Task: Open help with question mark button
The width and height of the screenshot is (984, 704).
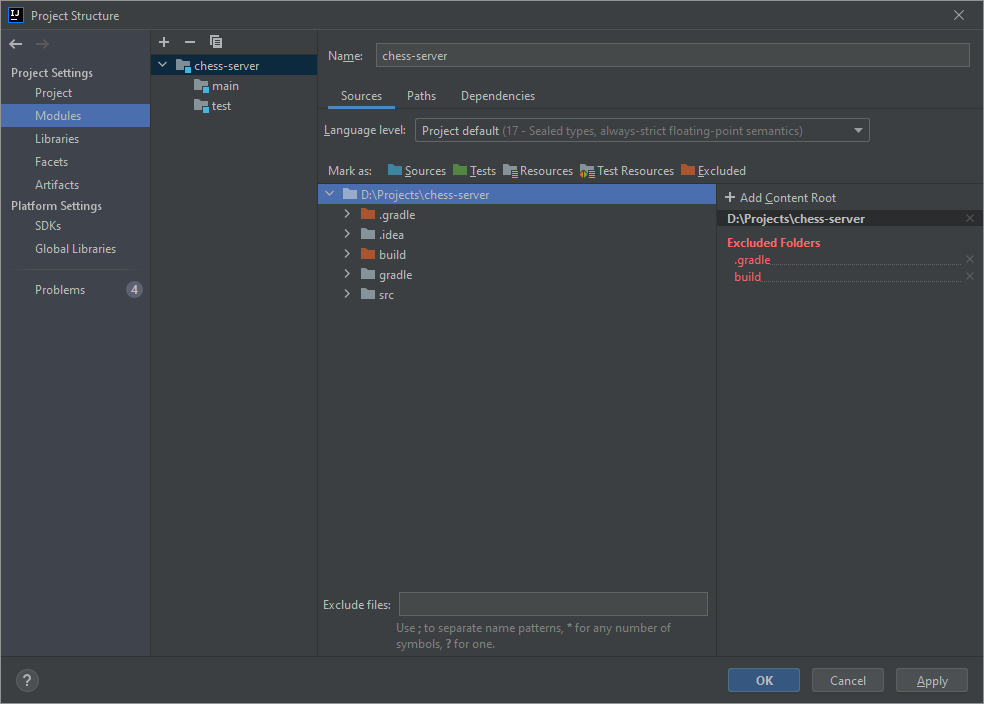Action: 27,681
